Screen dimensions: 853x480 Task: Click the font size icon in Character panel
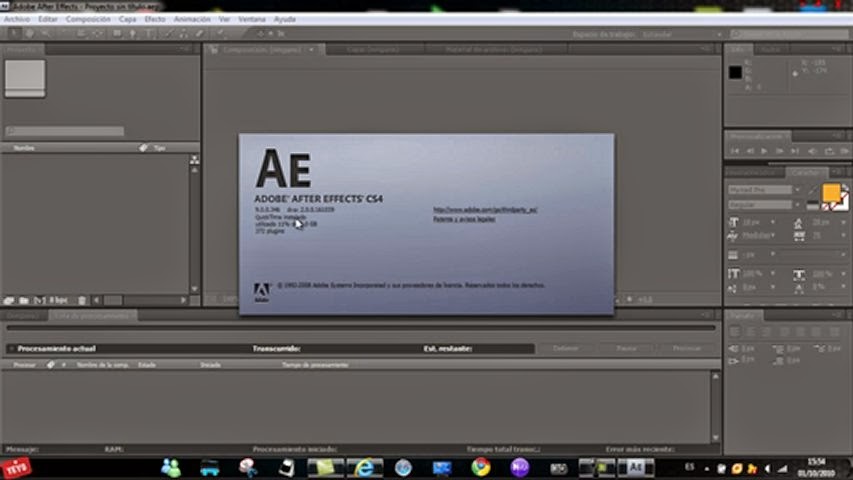tap(733, 222)
